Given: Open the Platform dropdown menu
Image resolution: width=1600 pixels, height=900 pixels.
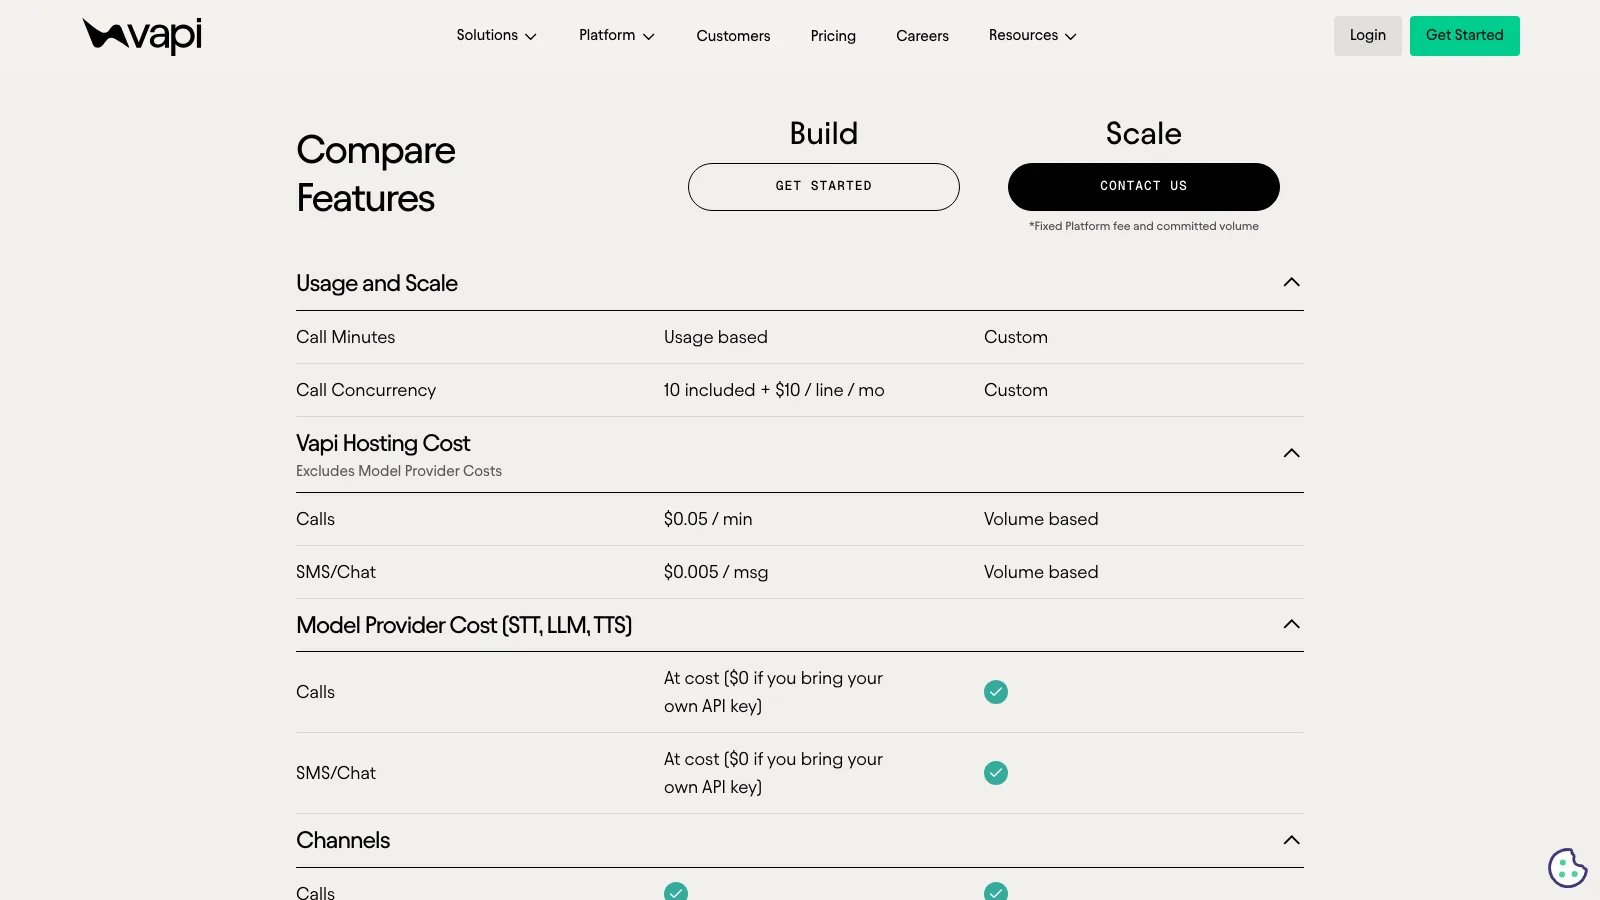Looking at the screenshot, I should pyautogui.click(x=617, y=36).
